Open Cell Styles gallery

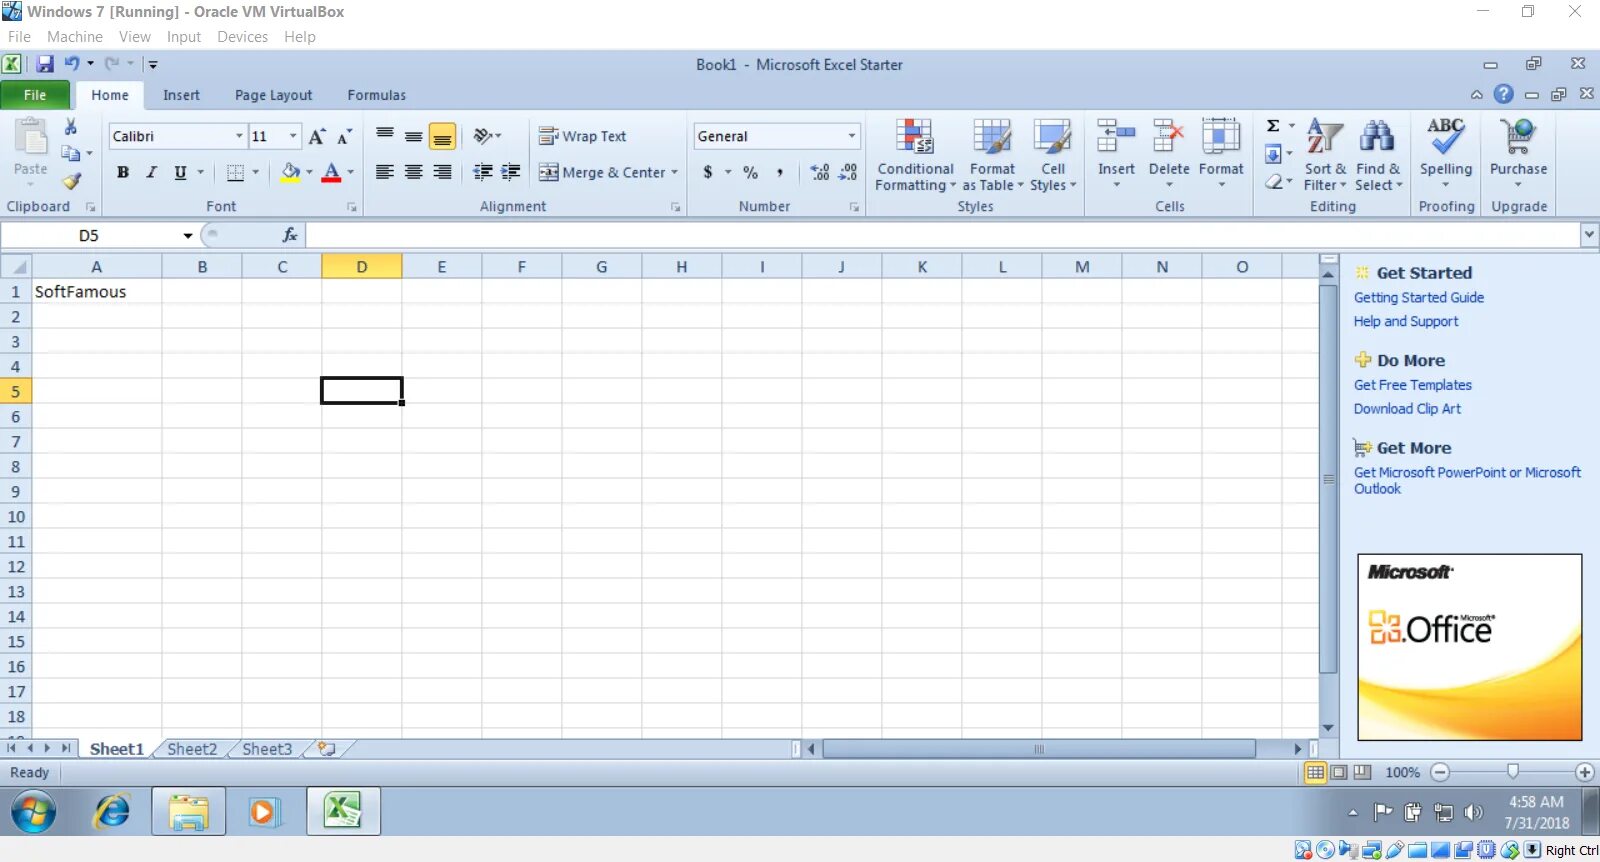pyautogui.click(x=1053, y=156)
